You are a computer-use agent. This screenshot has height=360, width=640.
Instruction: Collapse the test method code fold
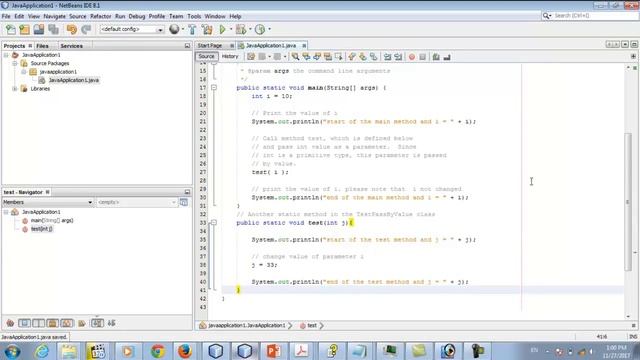214,222
